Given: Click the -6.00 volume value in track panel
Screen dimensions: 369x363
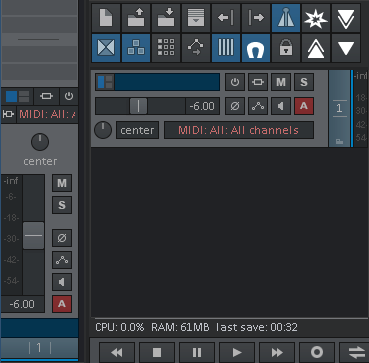Looking at the screenshot, I should pyautogui.click(x=202, y=106).
